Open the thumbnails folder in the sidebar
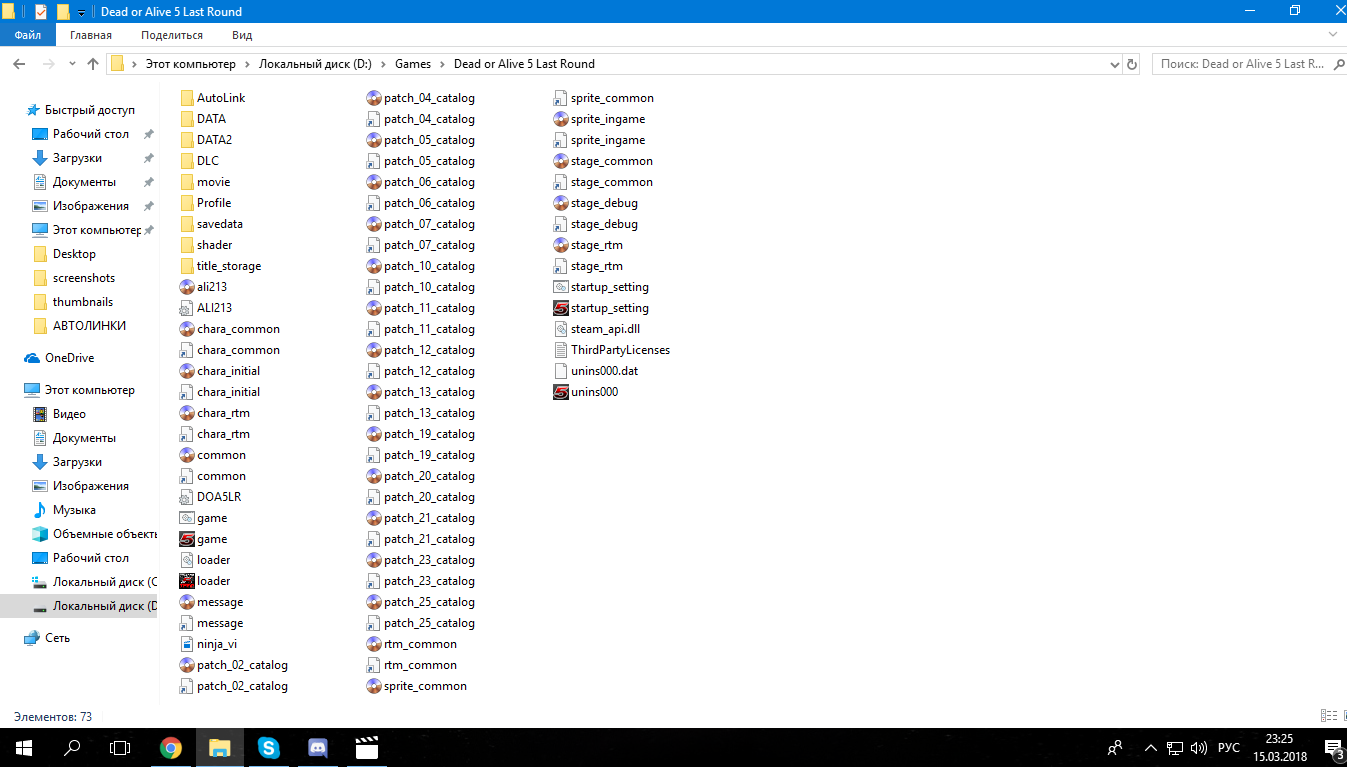Image resolution: width=1347 pixels, height=767 pixels. tap(83, 302)
